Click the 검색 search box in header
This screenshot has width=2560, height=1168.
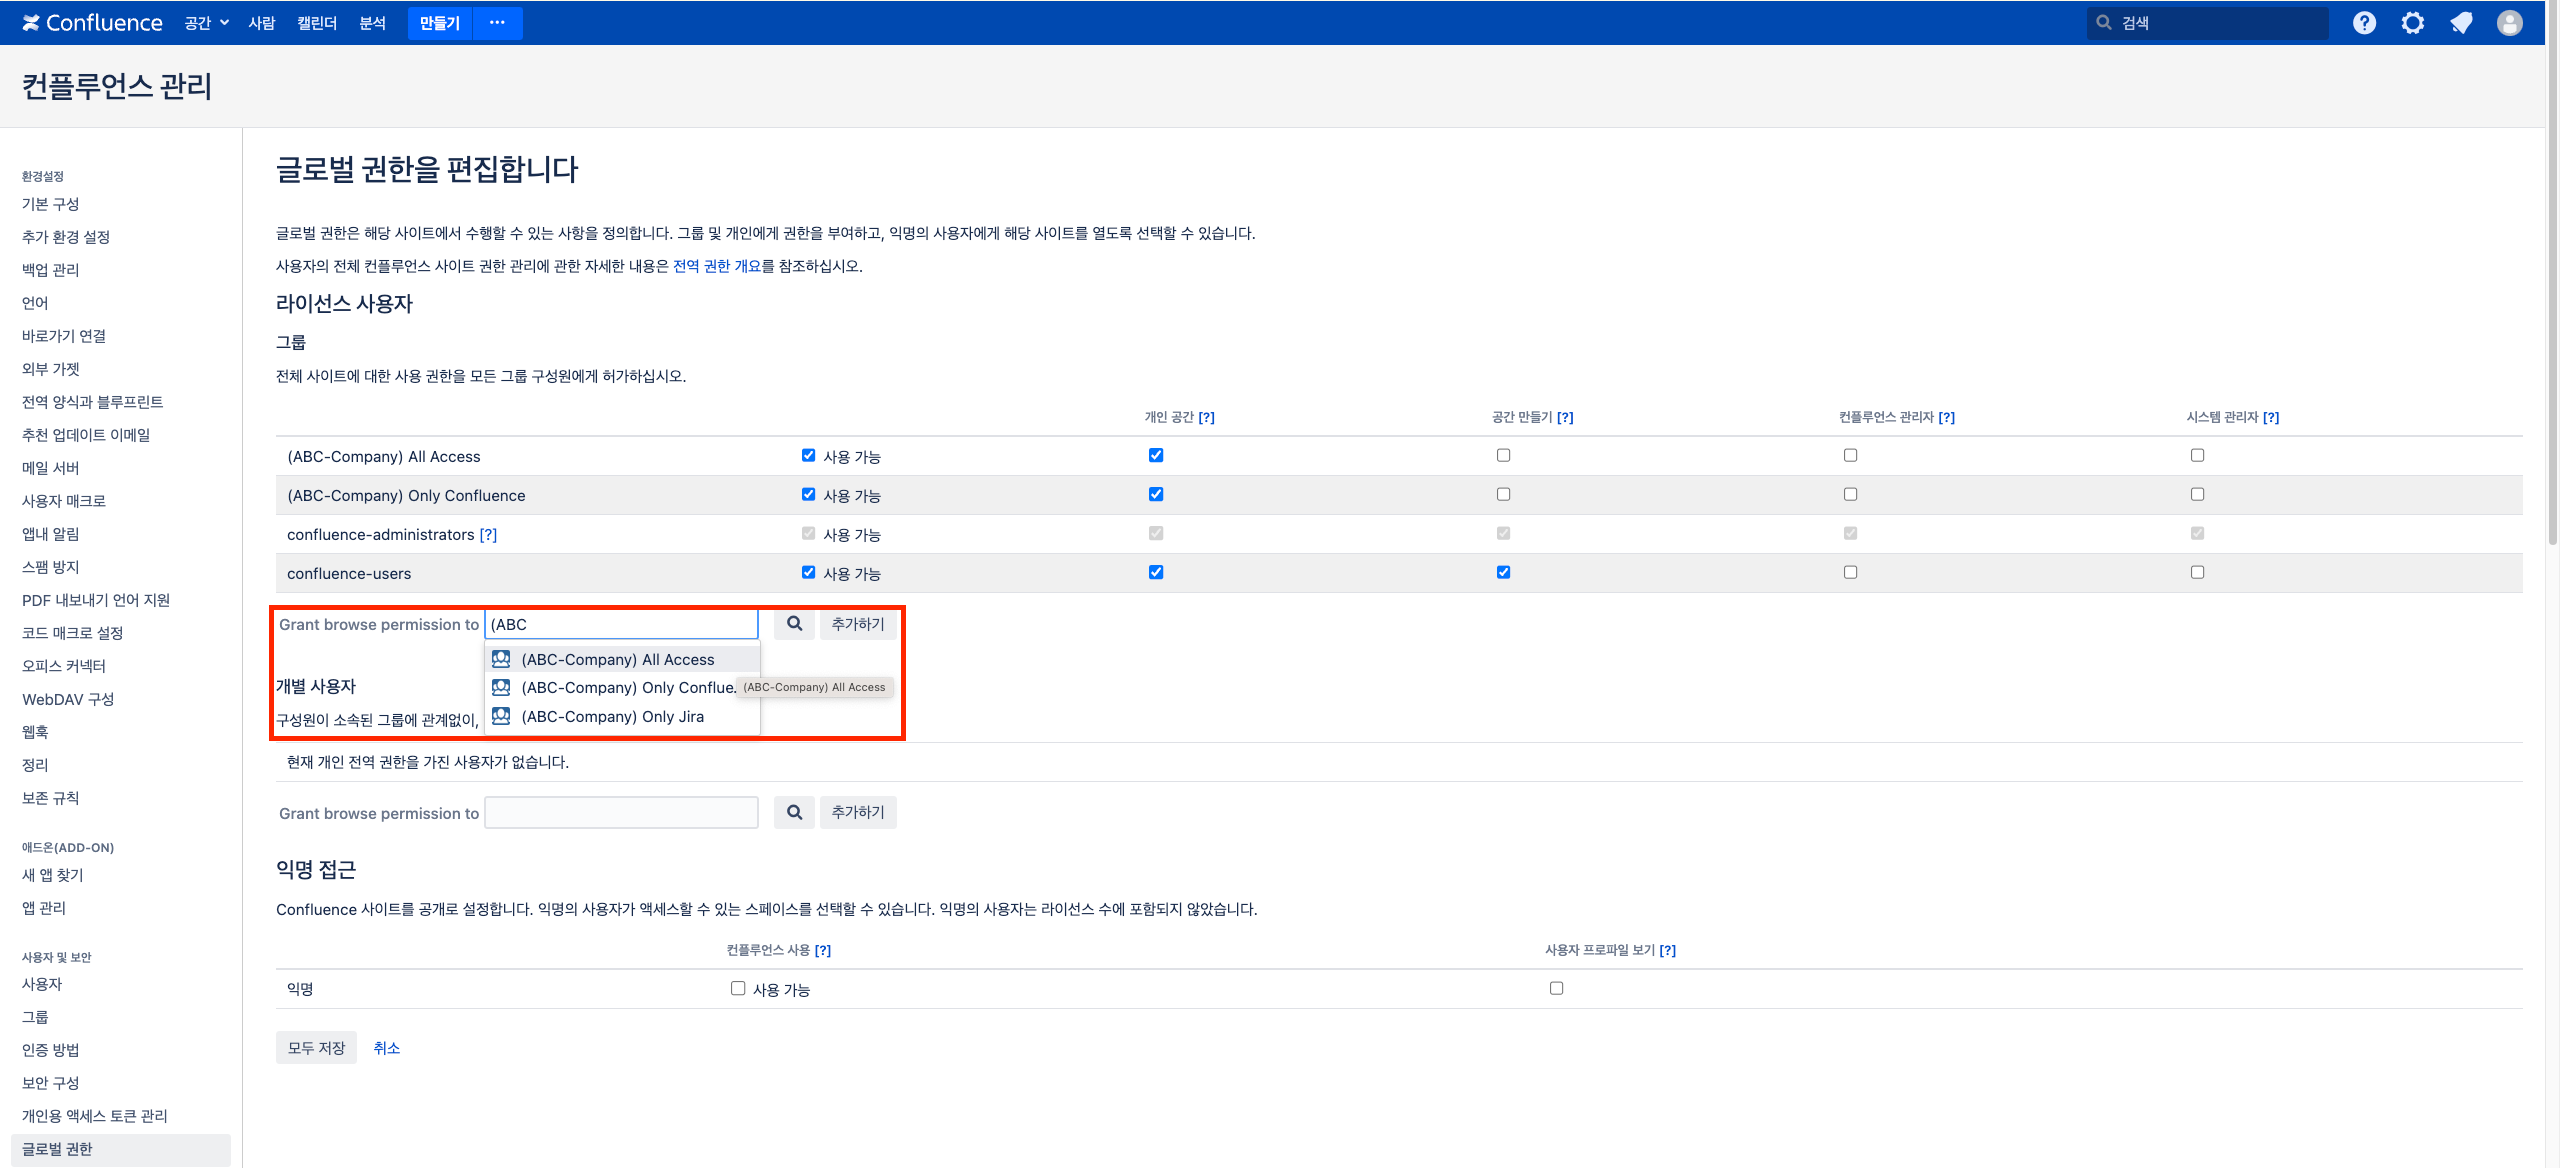point(2207,22)
